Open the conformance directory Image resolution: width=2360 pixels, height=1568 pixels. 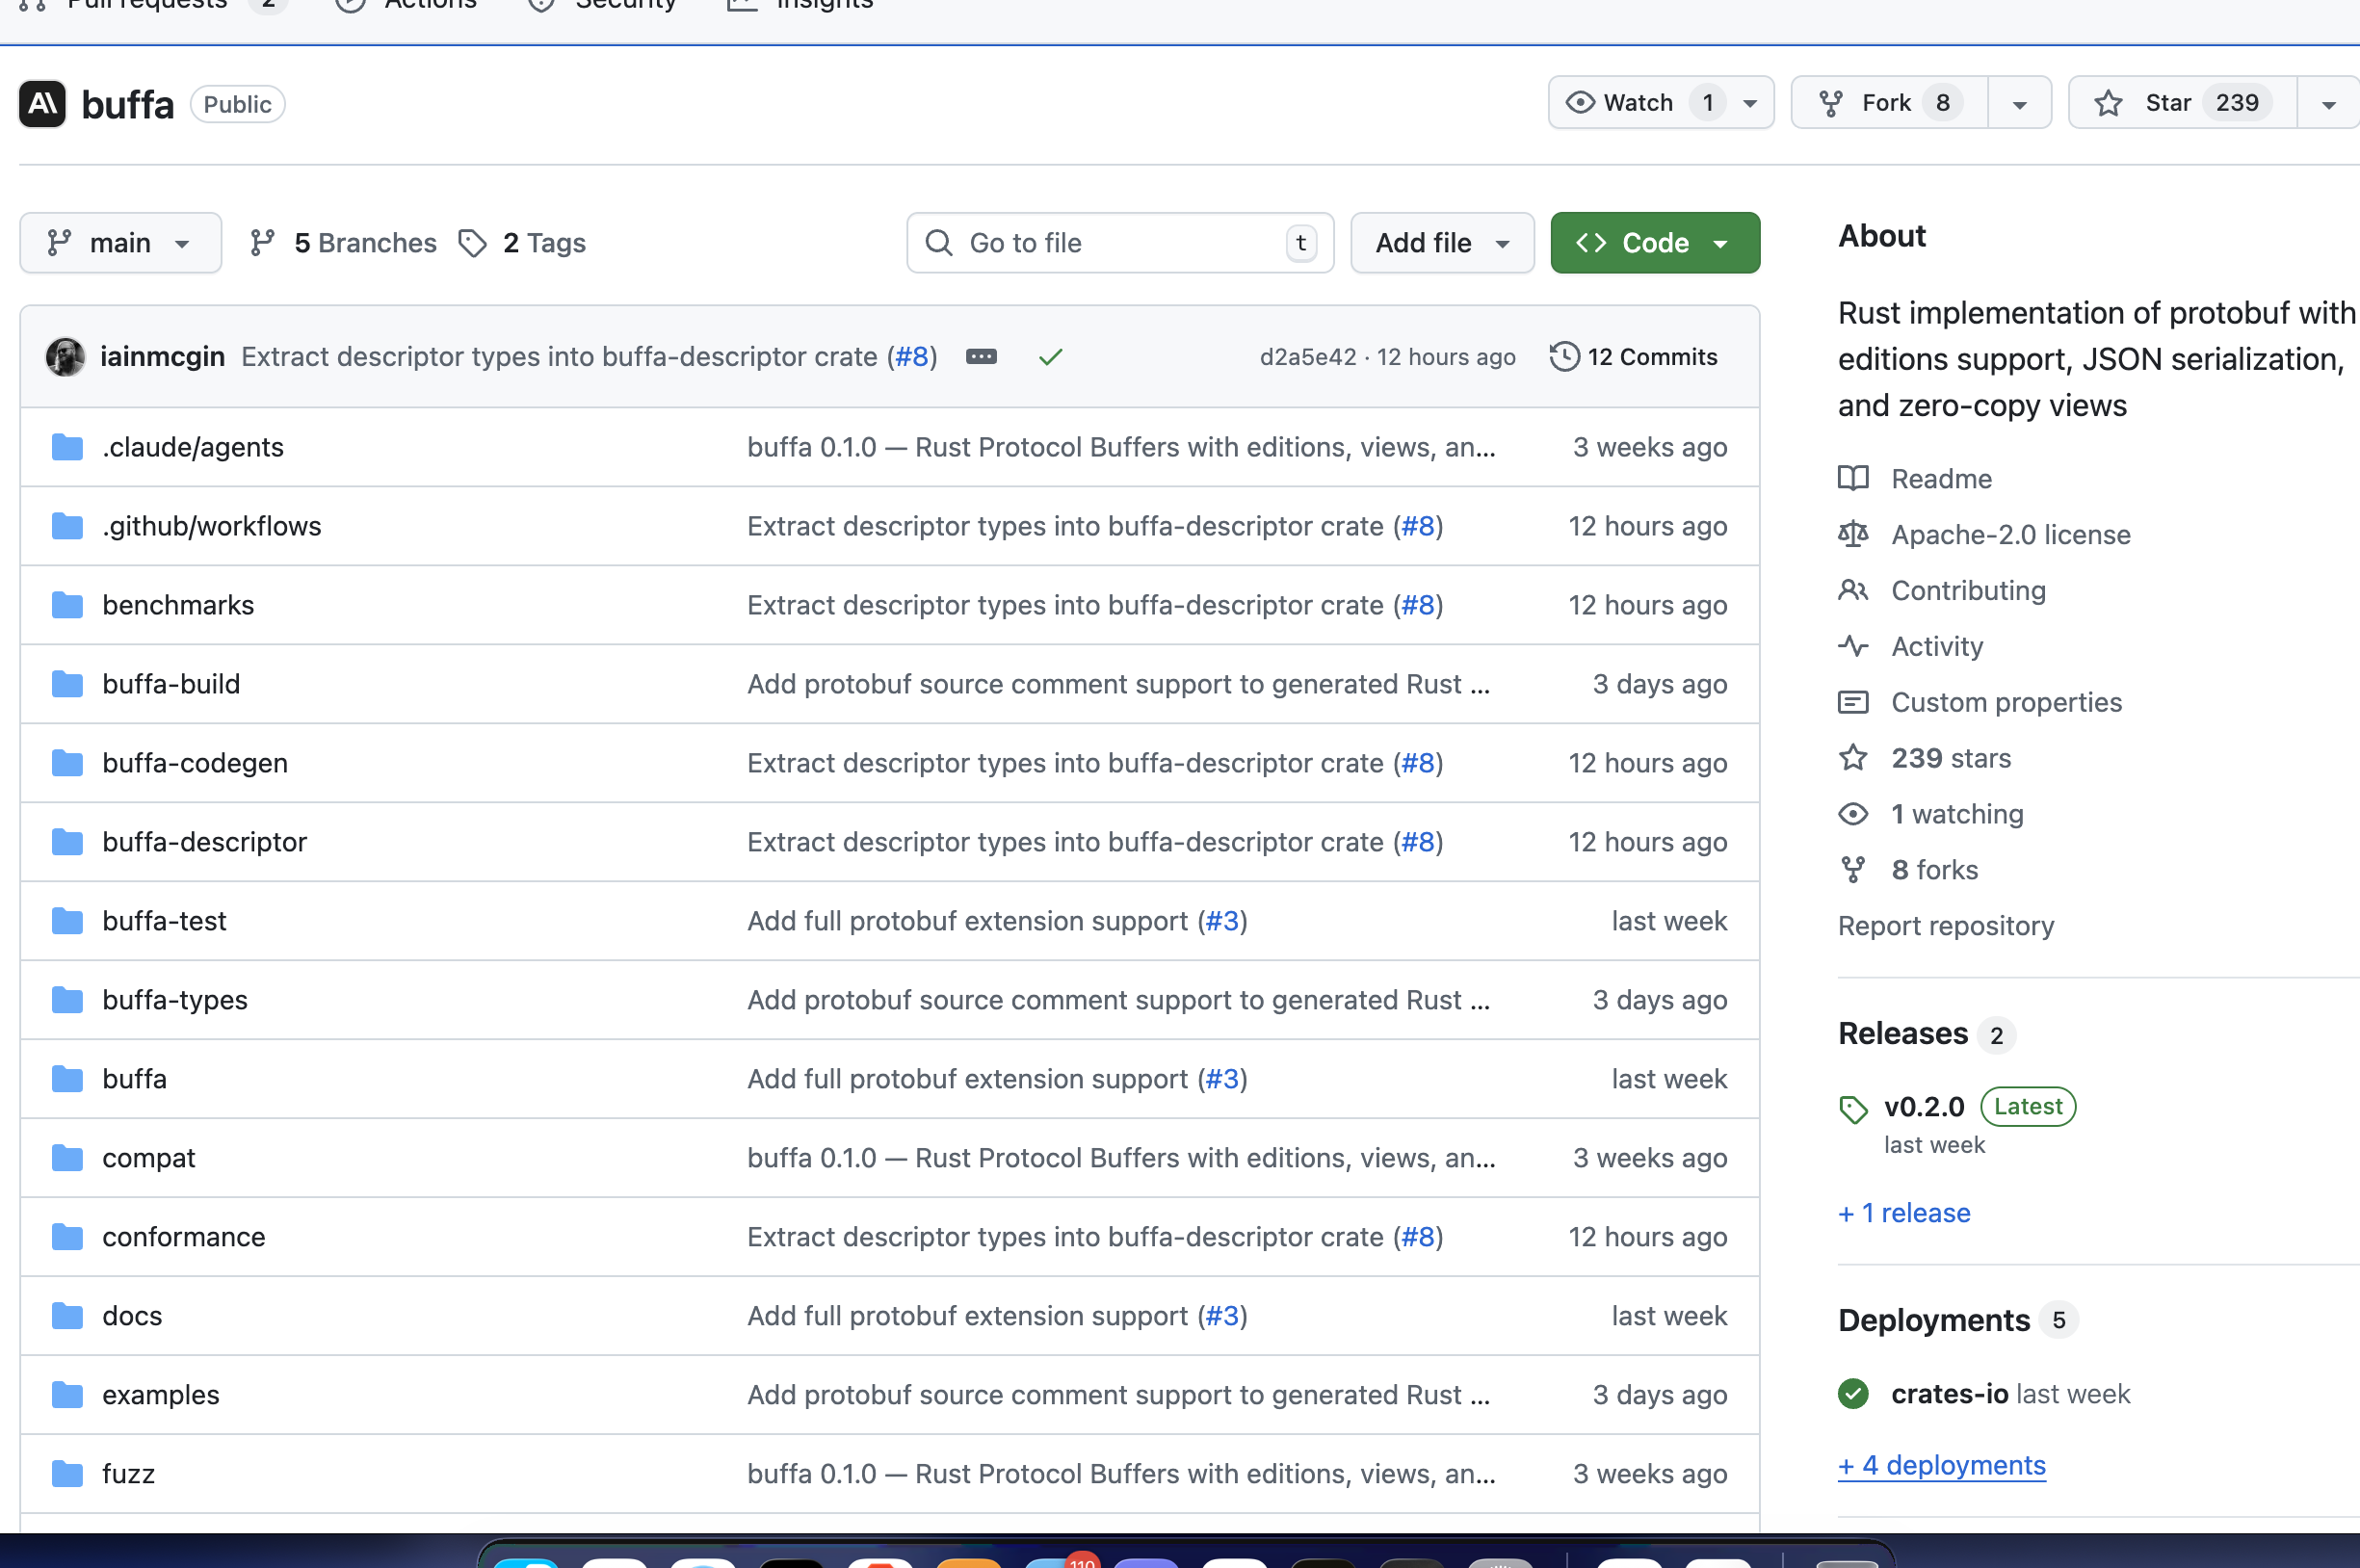184,1237
